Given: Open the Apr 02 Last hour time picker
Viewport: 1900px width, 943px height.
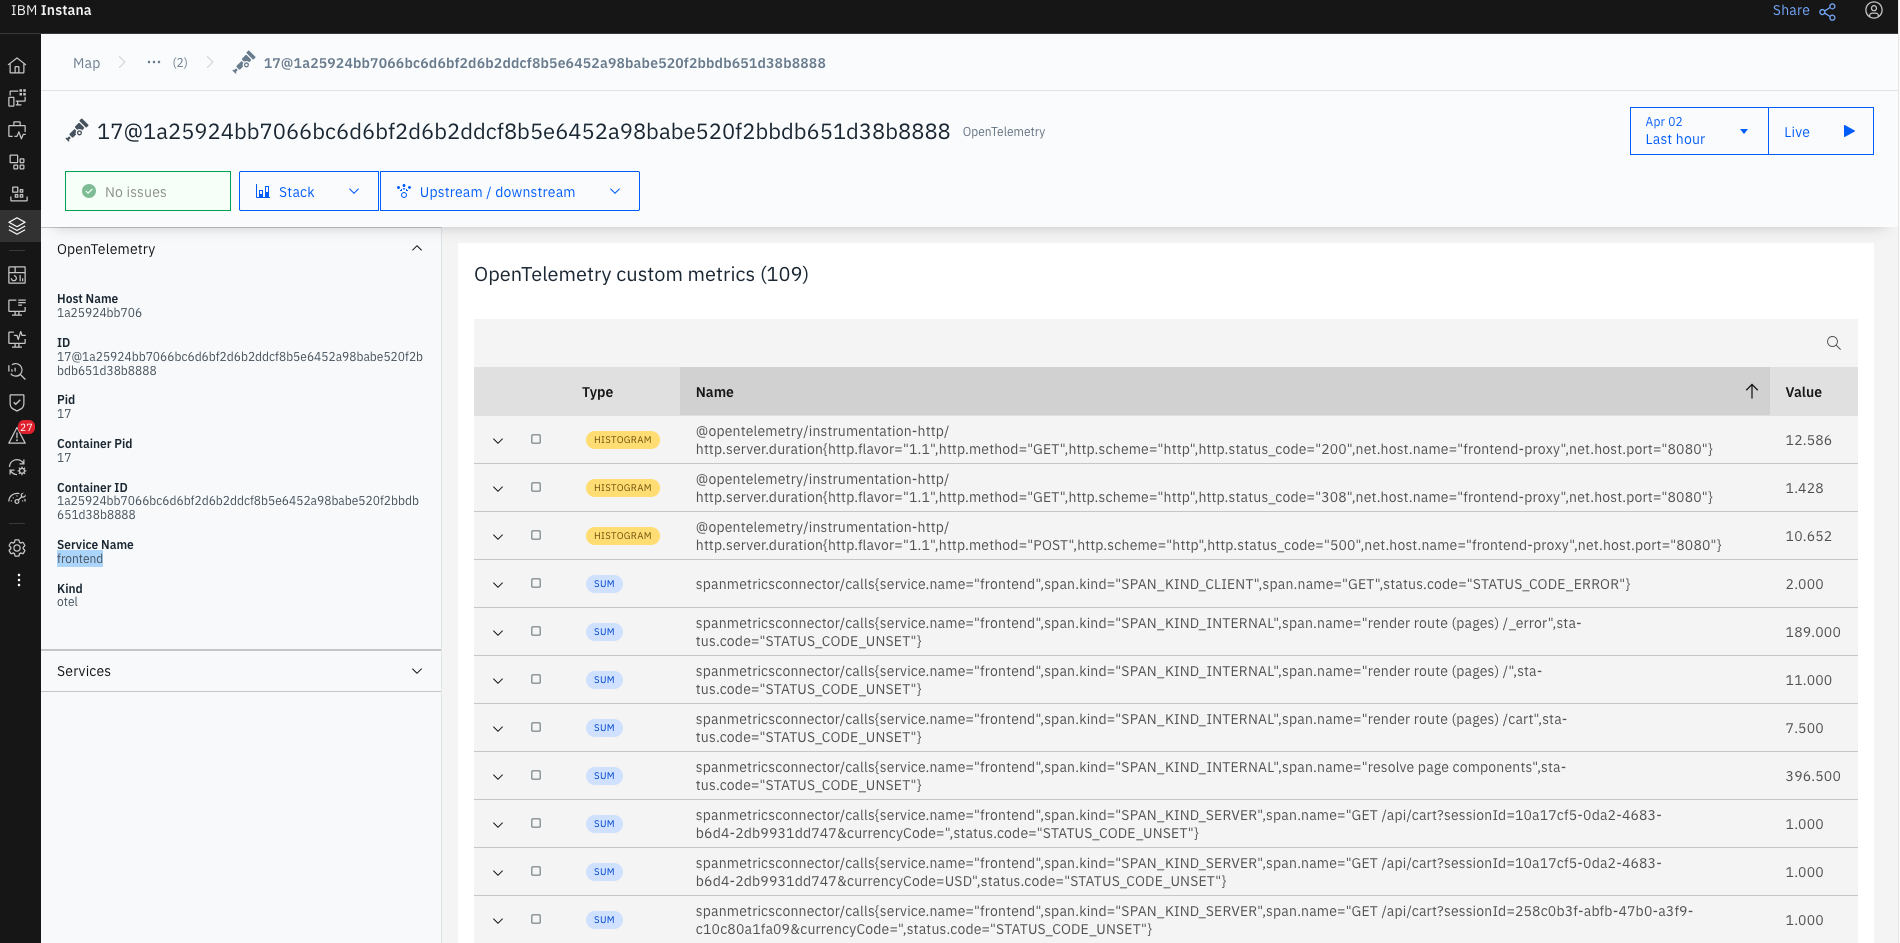Looking at the screenshot, I should (1698, 132).
